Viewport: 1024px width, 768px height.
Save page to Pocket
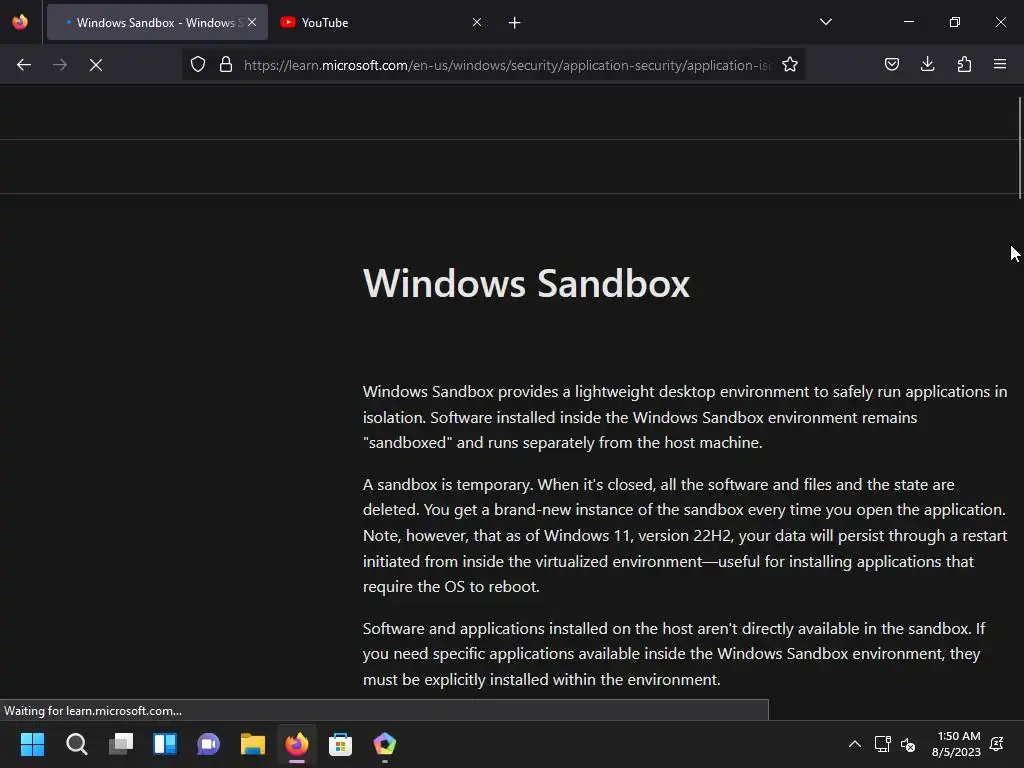(891, 65)
